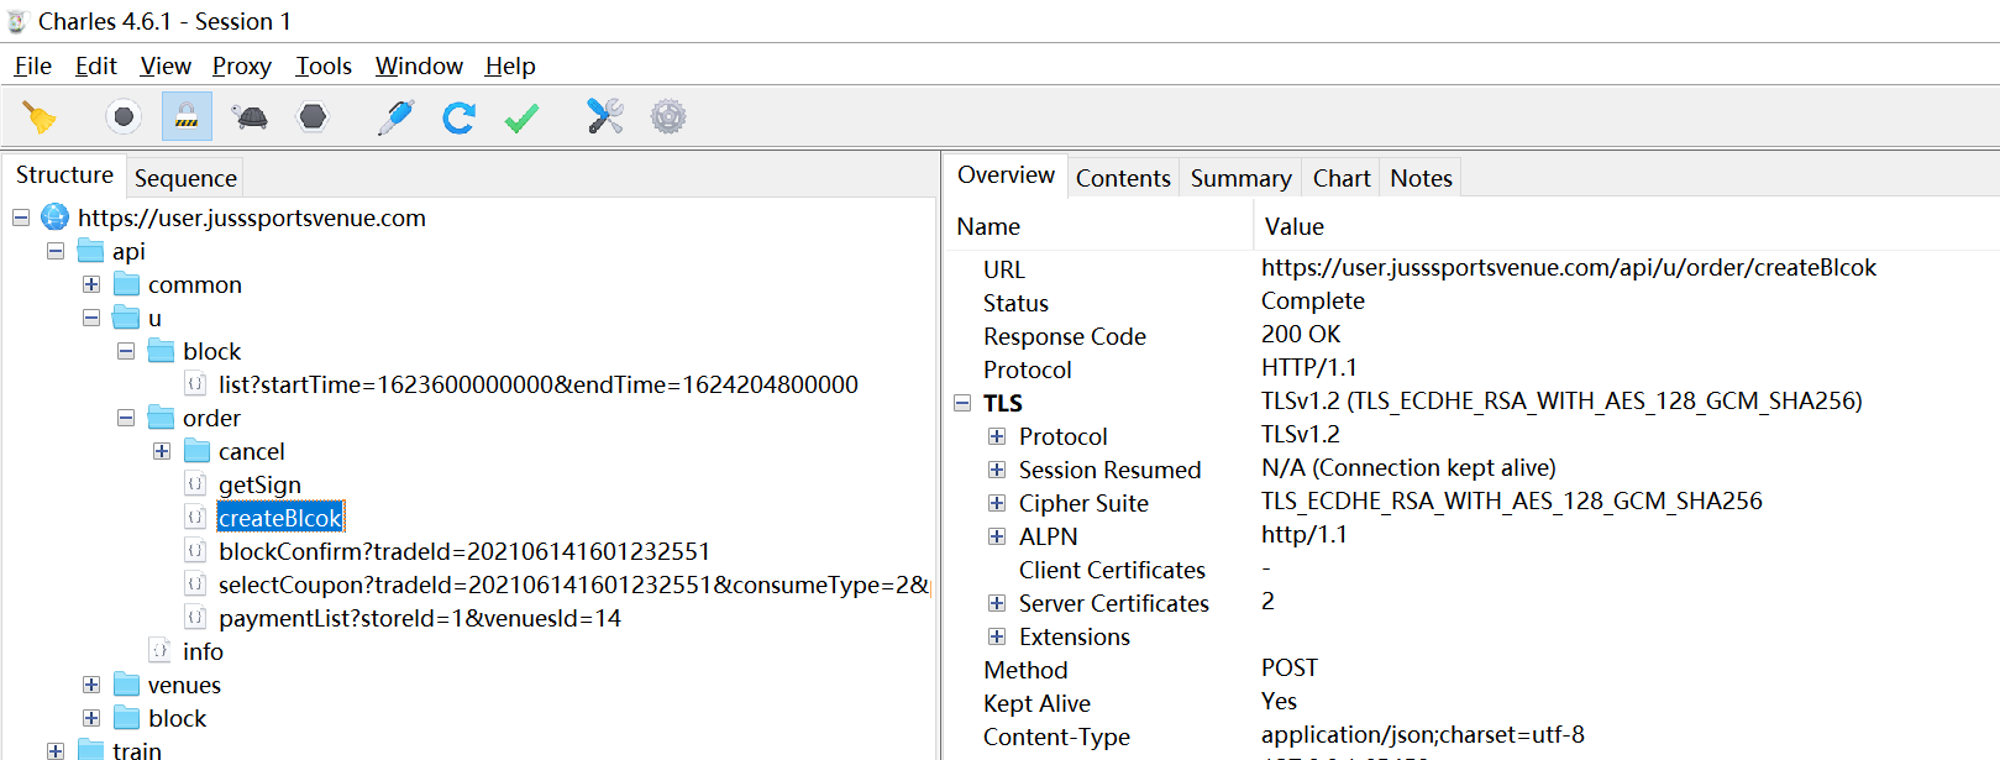Repeat the selected request with refresh icon
Screen dimensions: 2000x760
459,117
